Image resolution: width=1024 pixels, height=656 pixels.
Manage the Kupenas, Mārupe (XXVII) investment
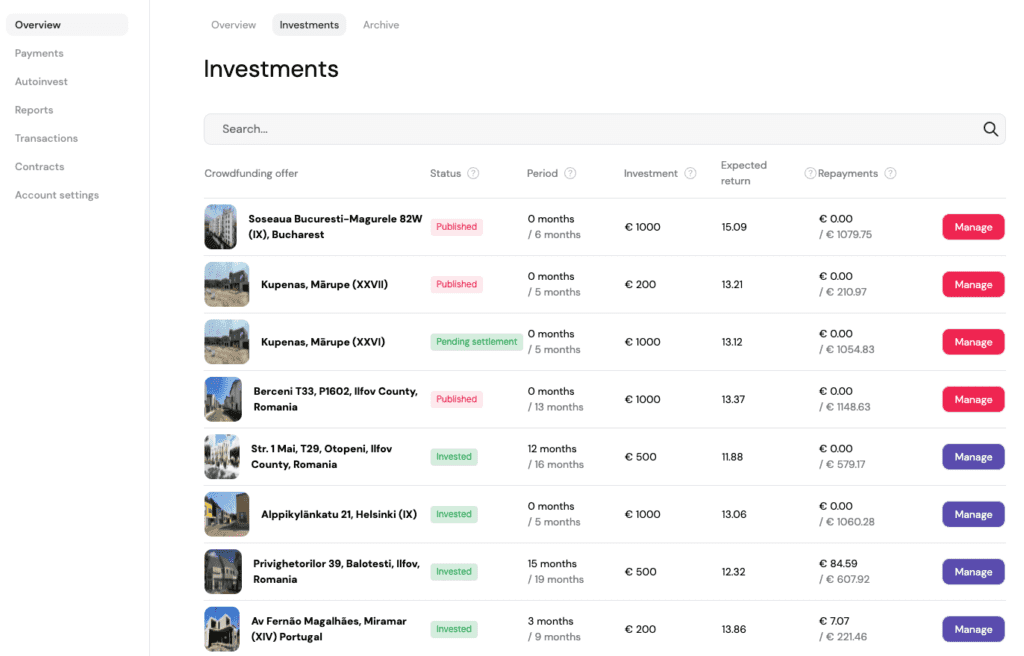973,284
